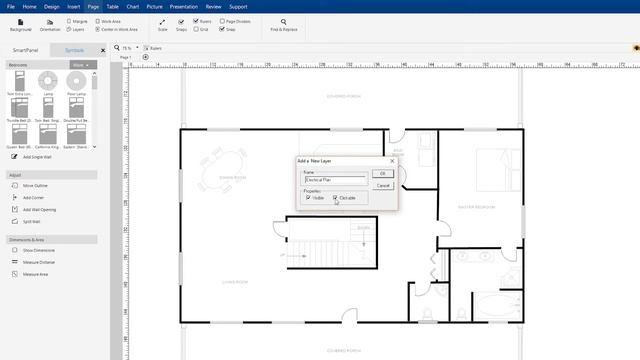Open the Support ribbon tab
This screenshot has height=360, width=640.
238,7
